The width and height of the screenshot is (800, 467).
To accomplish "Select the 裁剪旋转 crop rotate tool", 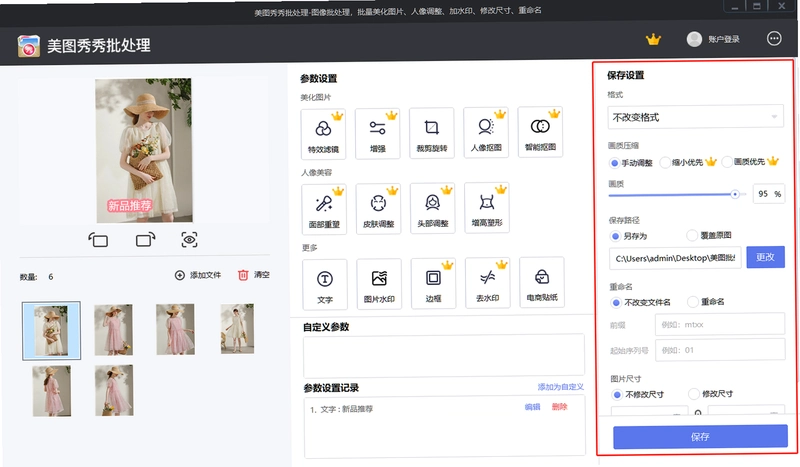I will 432,133.
